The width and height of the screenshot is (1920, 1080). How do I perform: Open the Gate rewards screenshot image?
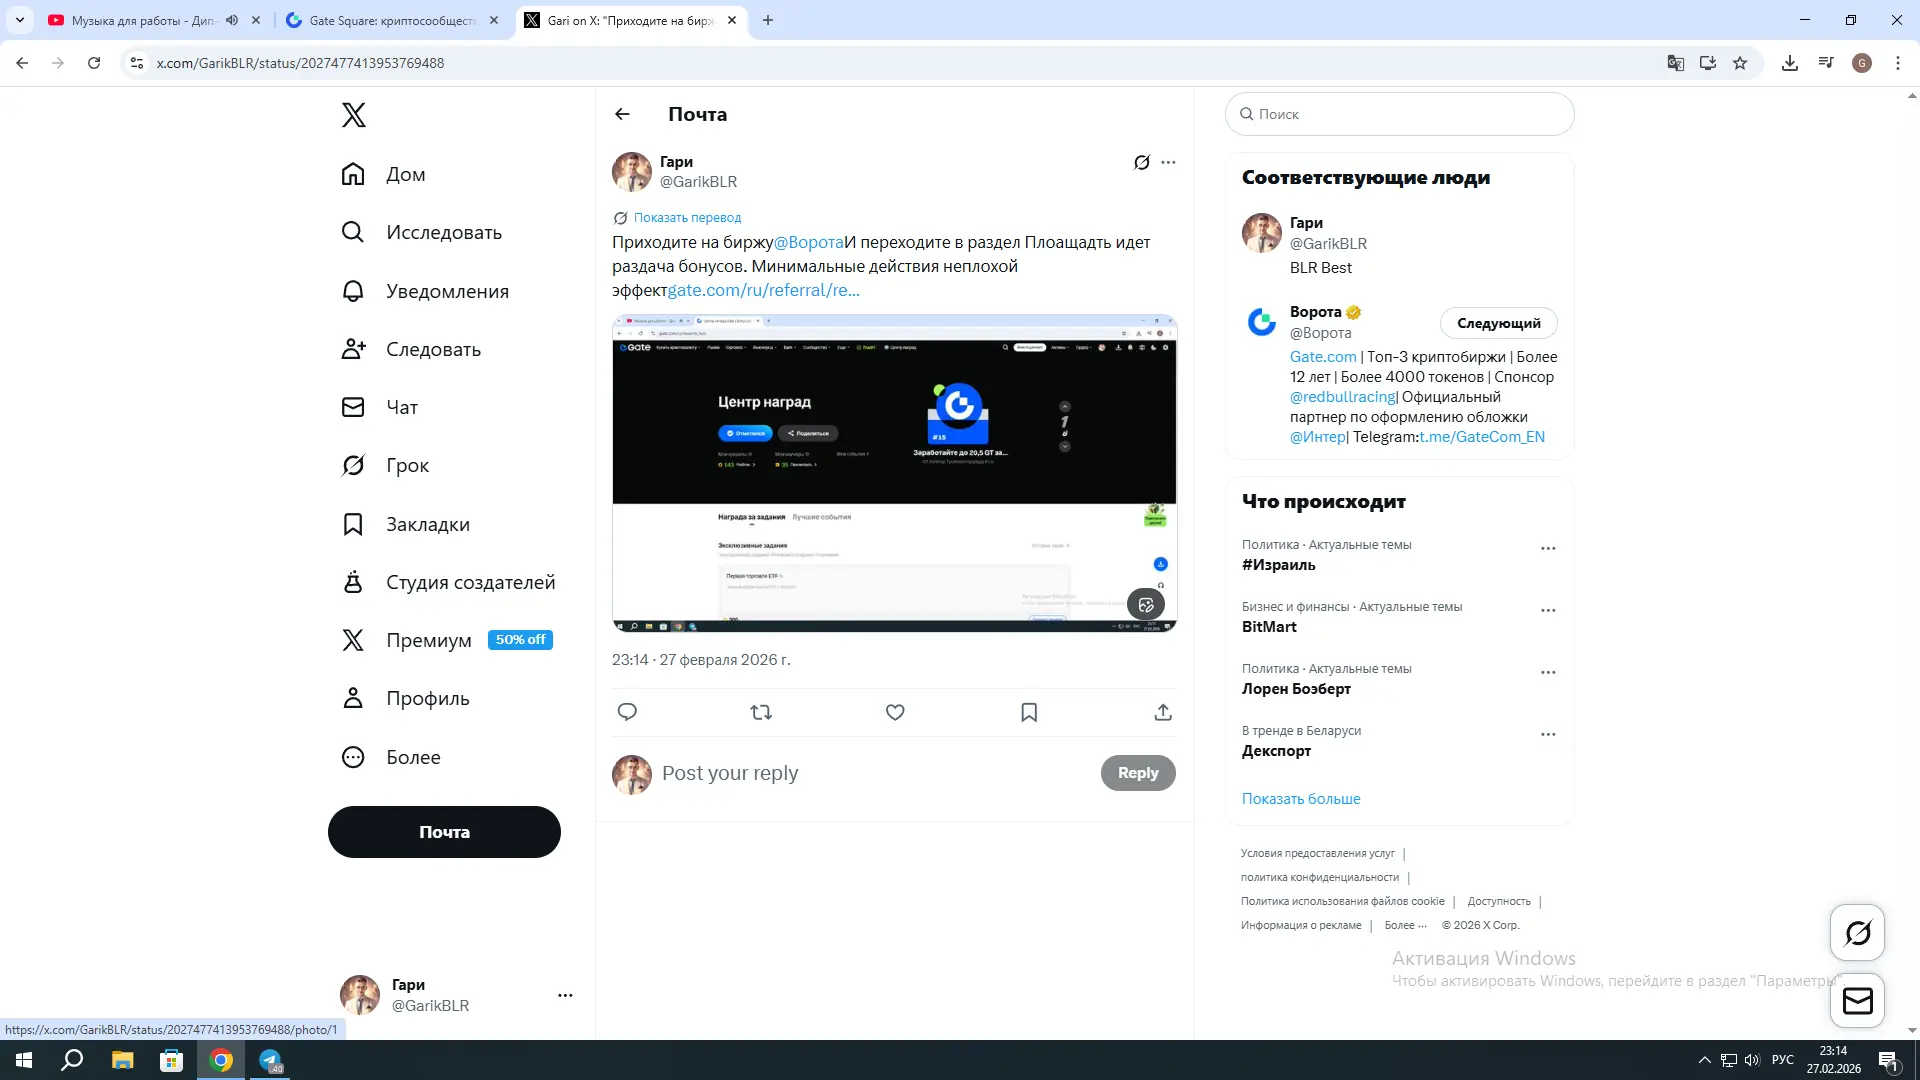click(894, 472)
